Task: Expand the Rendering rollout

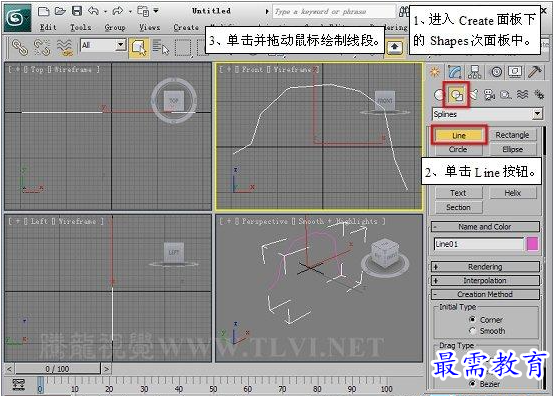Action: [x=485, y=266]
